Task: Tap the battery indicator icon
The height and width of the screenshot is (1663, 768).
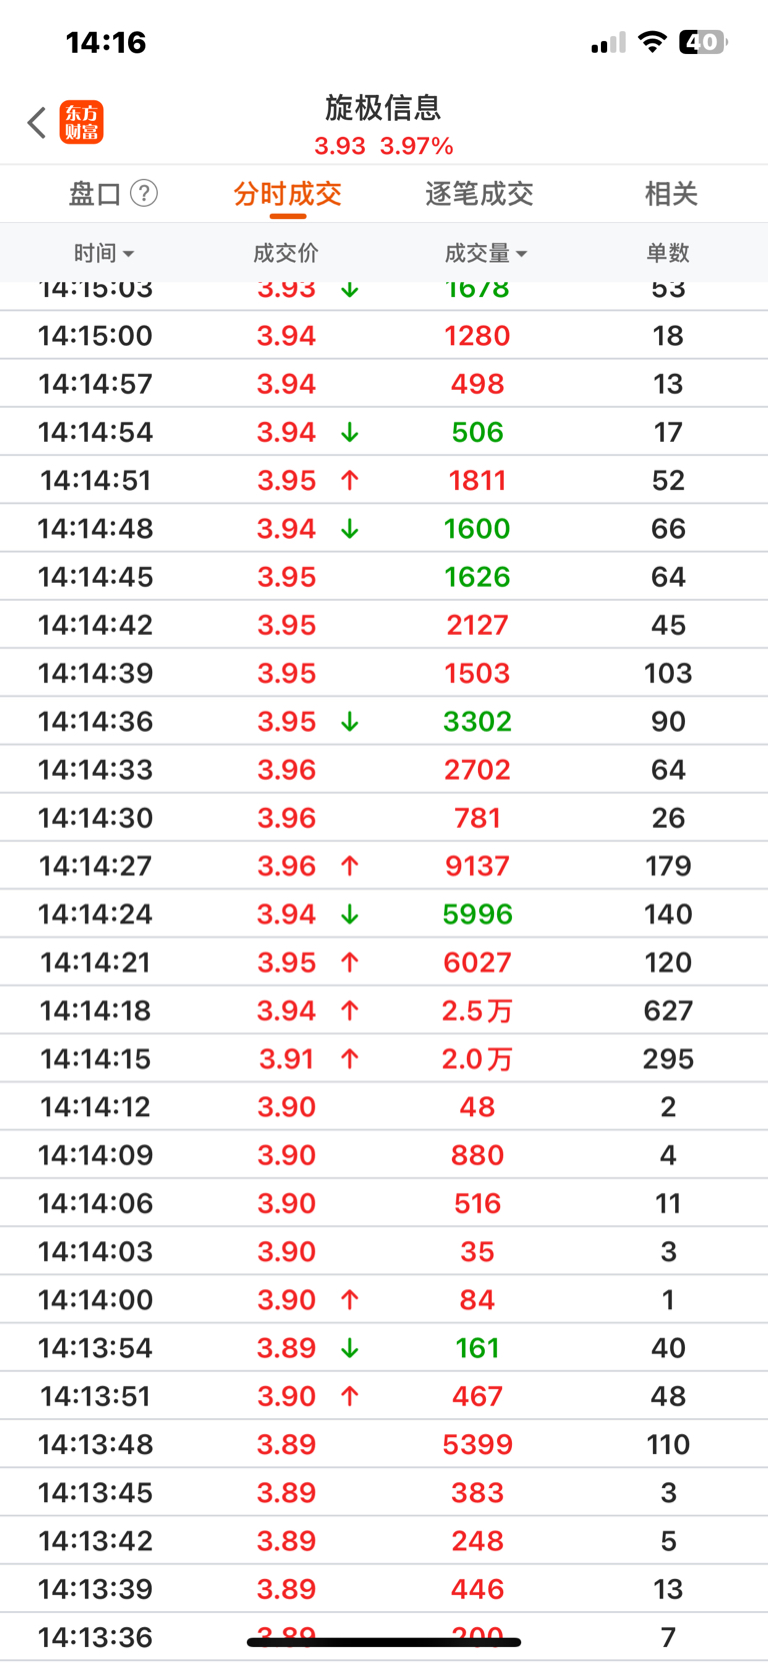Action: (703, 42)
